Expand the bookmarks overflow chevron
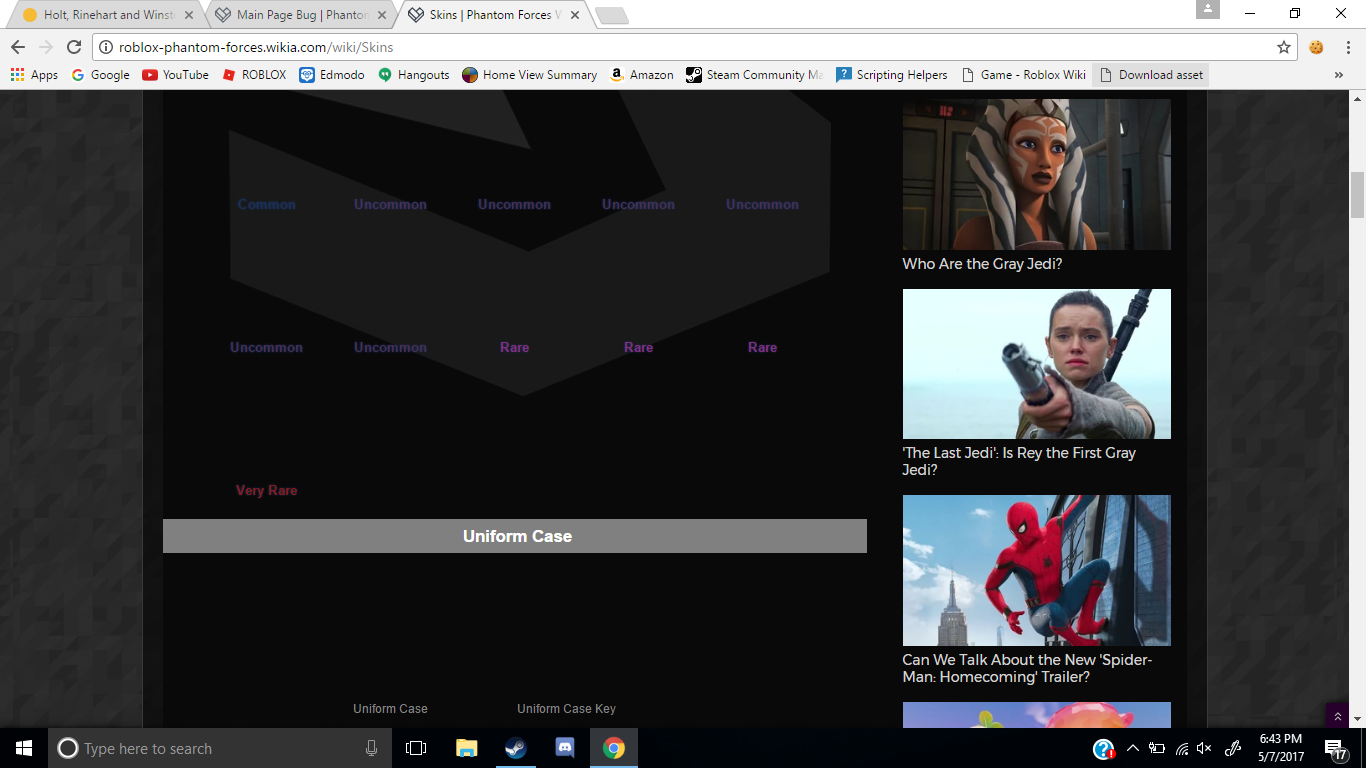This screenshot has width=1366, height=768. point(1339,75)
